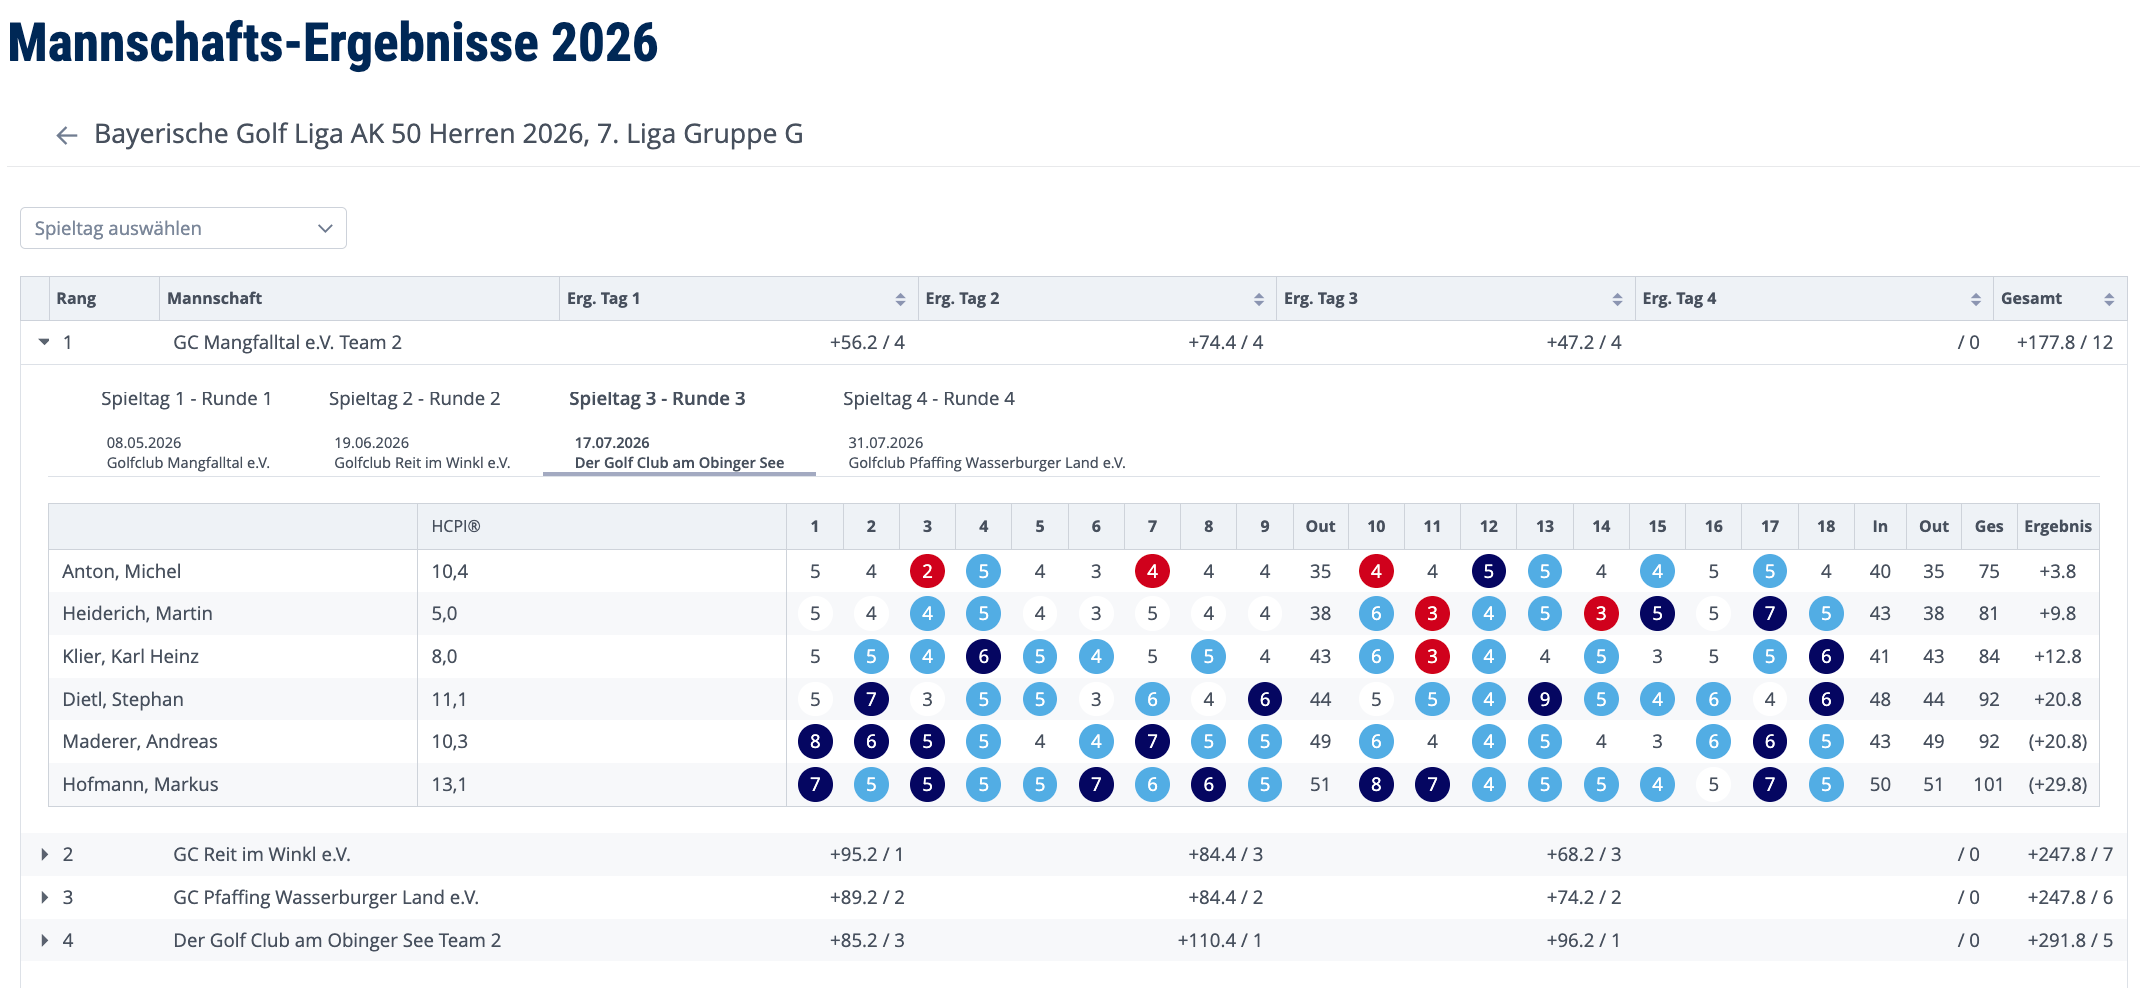
Task: Collapse the GC Mangfalltal e.V. Team 2 row
Action: pyautogui.click(x=44, y=342)
